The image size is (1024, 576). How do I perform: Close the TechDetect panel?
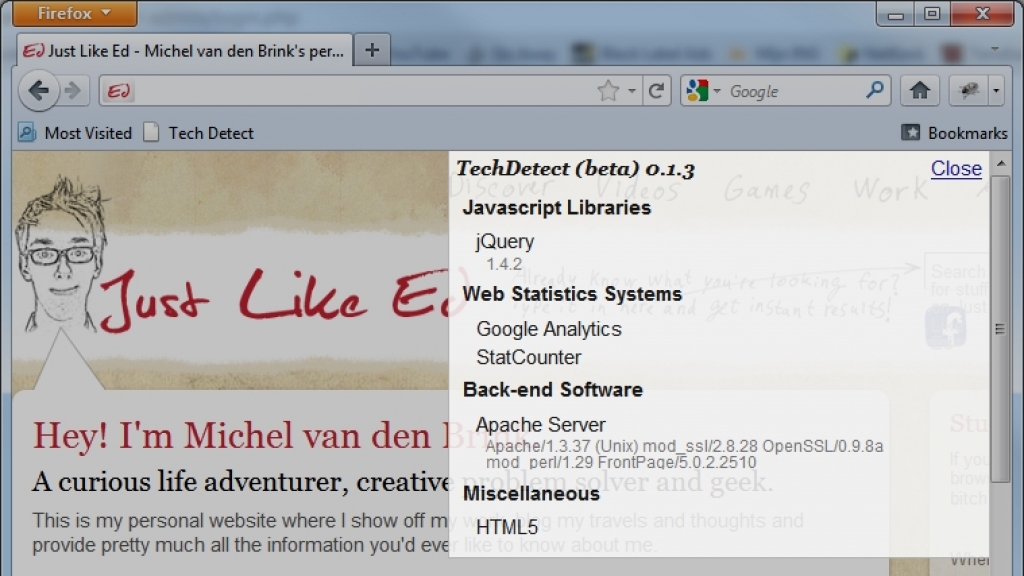coord(956,168)
